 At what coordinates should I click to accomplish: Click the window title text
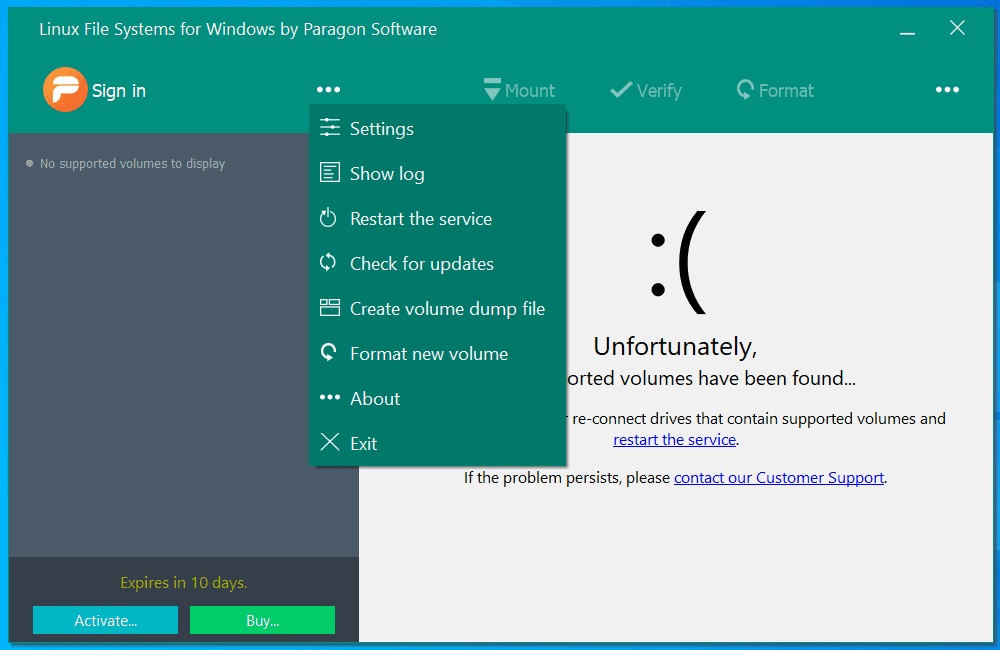(x=238, y=29)
